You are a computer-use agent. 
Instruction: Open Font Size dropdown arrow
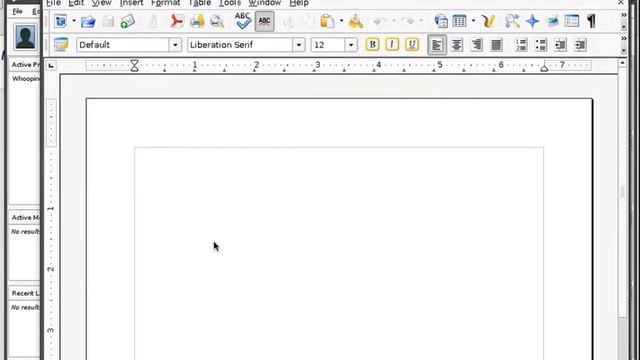coord(351,45)
